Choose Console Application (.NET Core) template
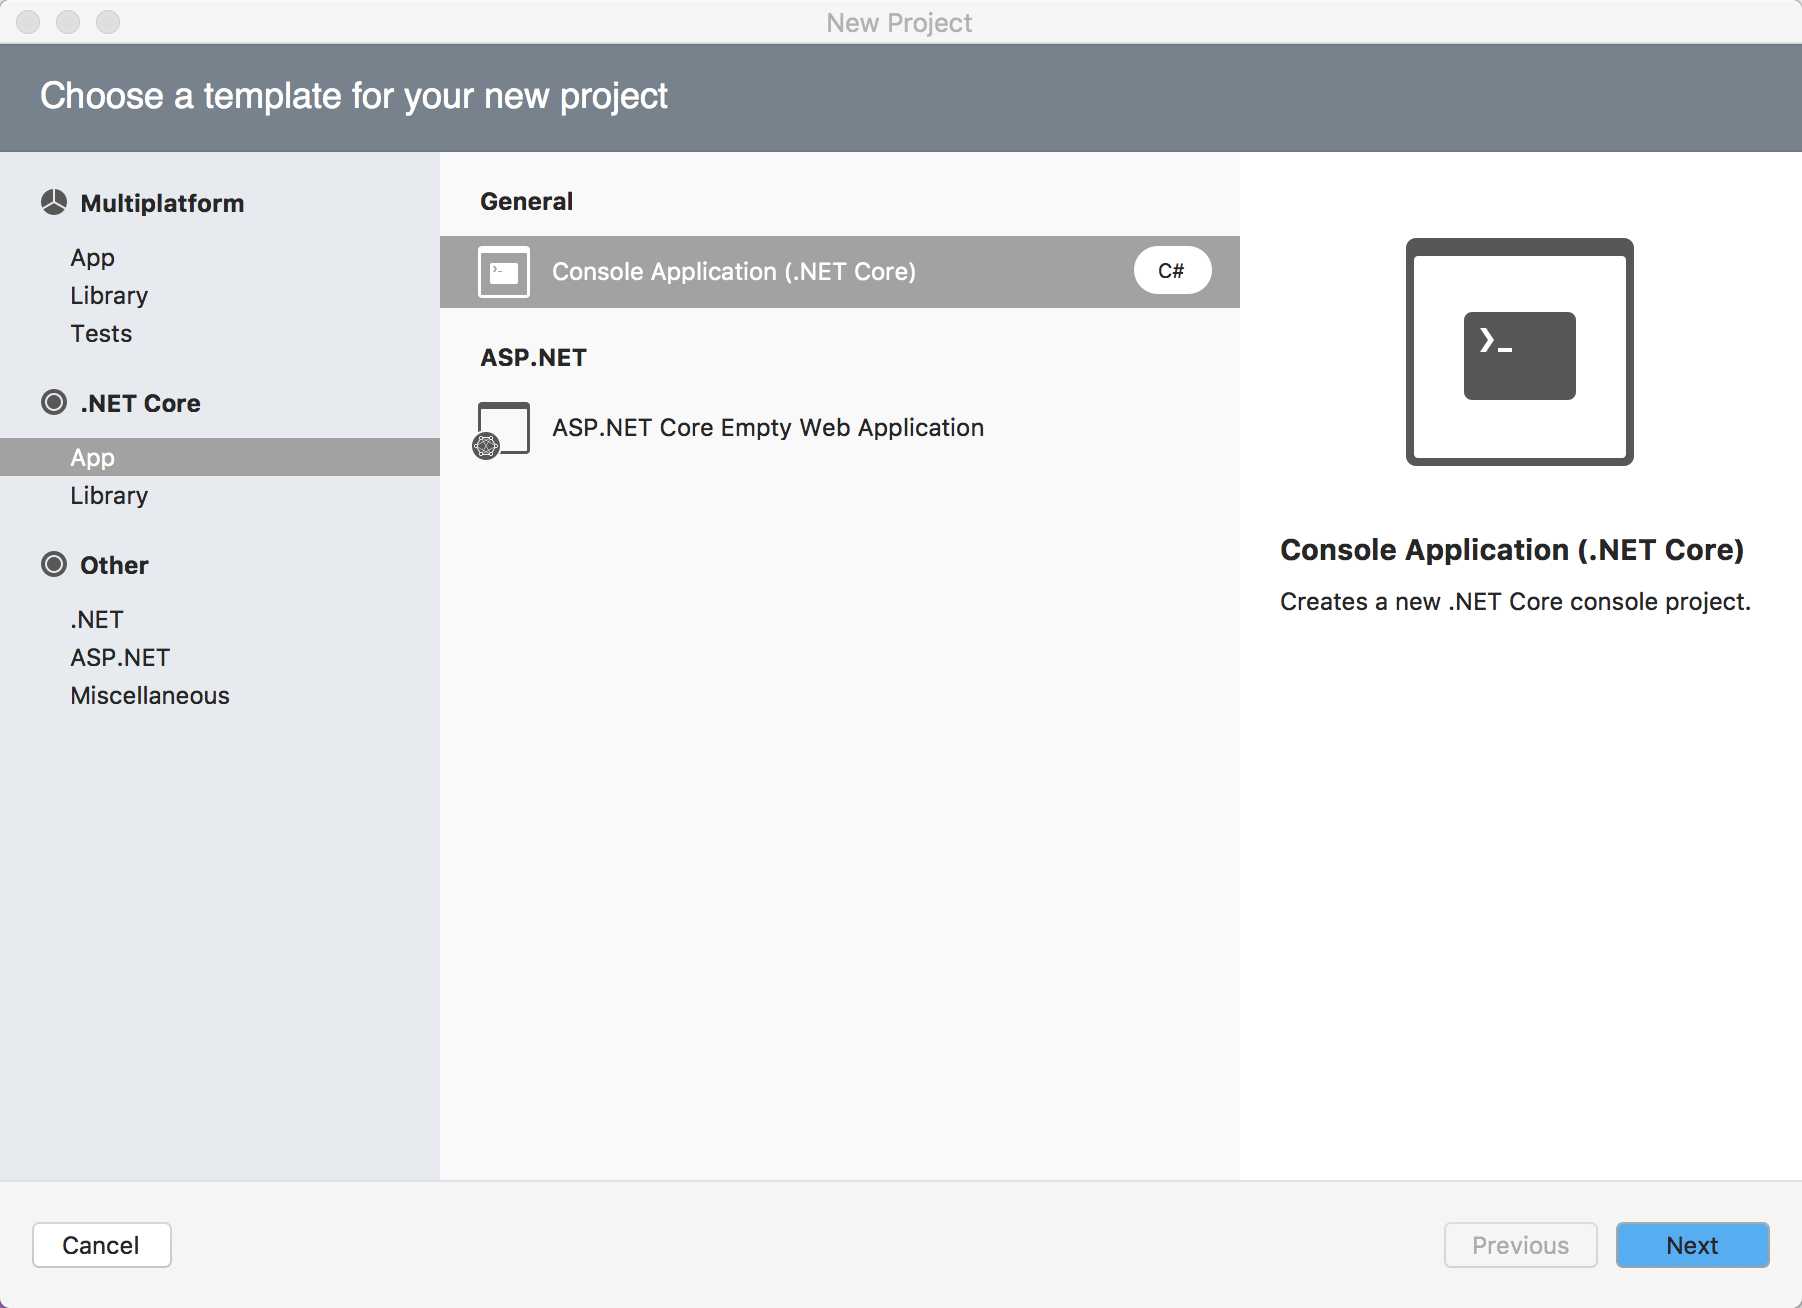The width and height of the screenshot is (1802, 1308). pos(840,272)
